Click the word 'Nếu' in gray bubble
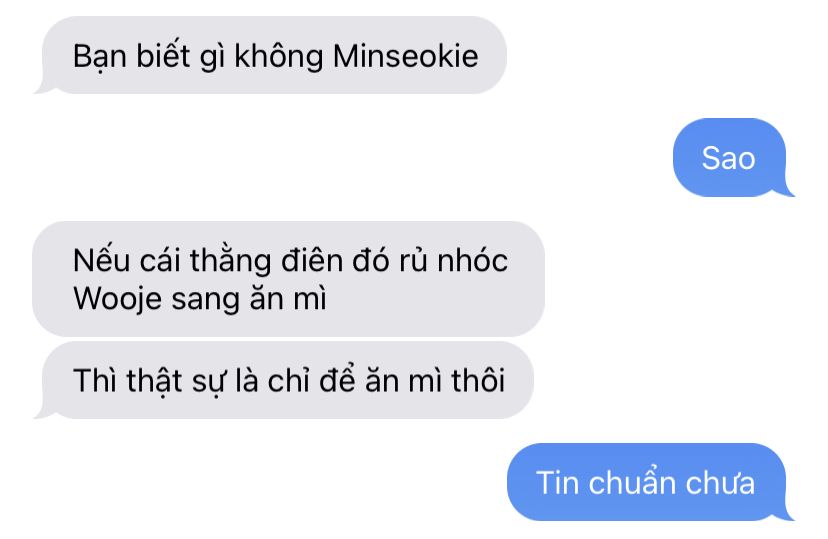828x539 pixels. tap(101, 260)
